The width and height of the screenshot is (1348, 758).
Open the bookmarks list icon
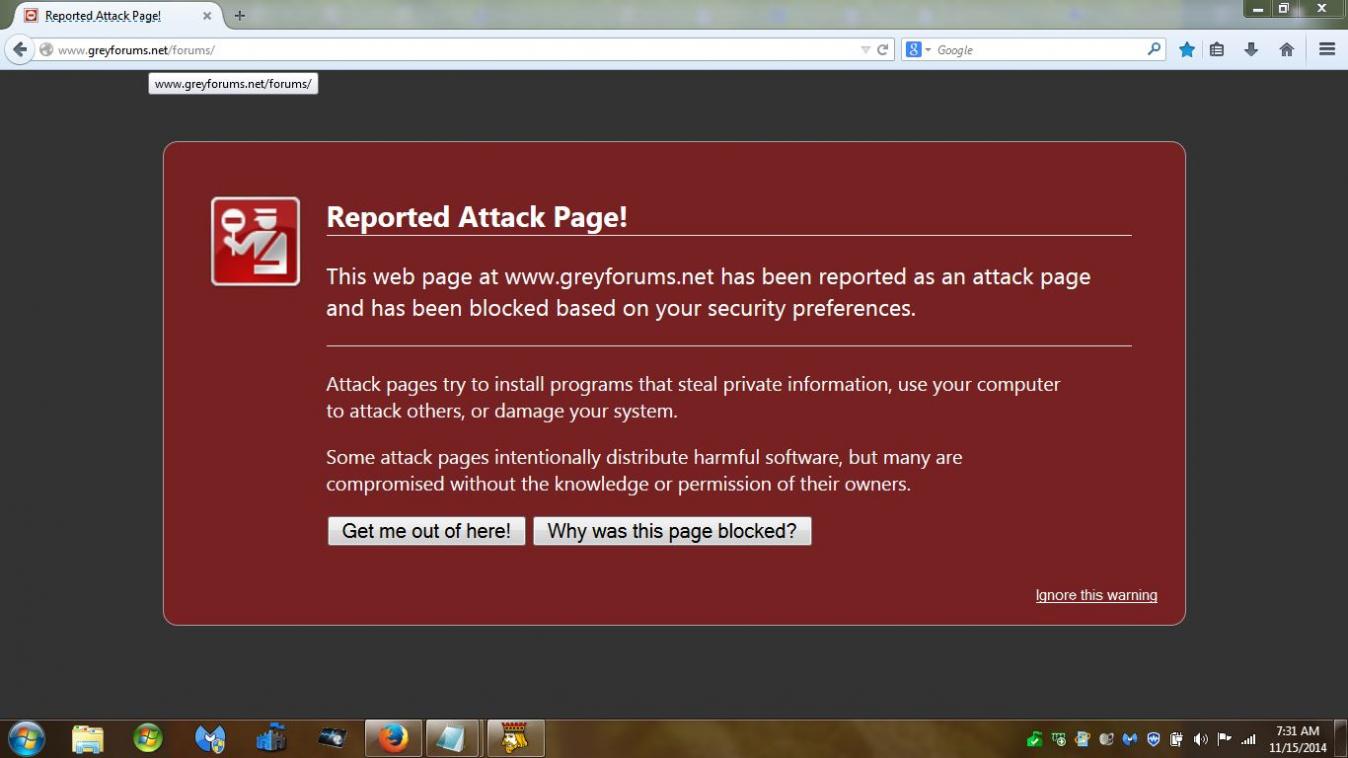[1217, 49]
